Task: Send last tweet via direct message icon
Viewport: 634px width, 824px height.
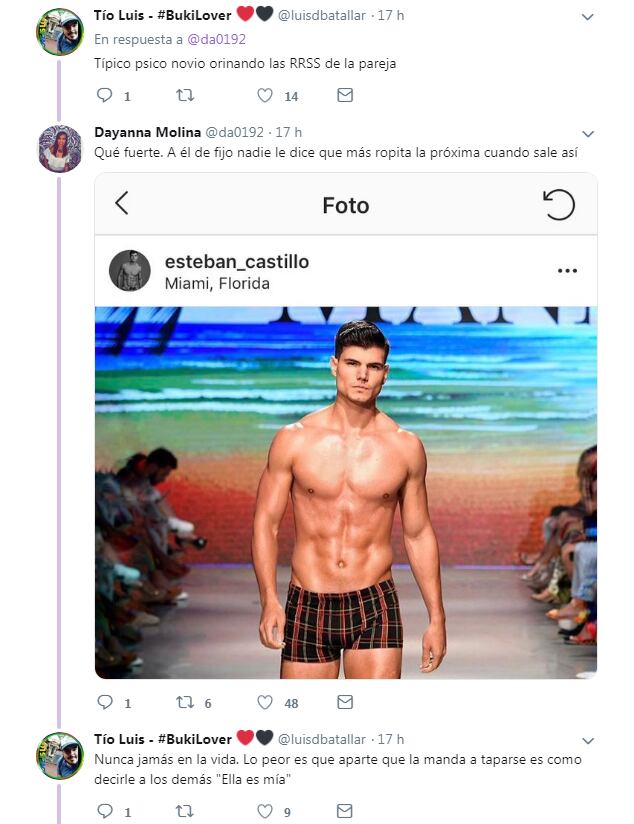Action: pyautogui.click(x=345, y=812)
